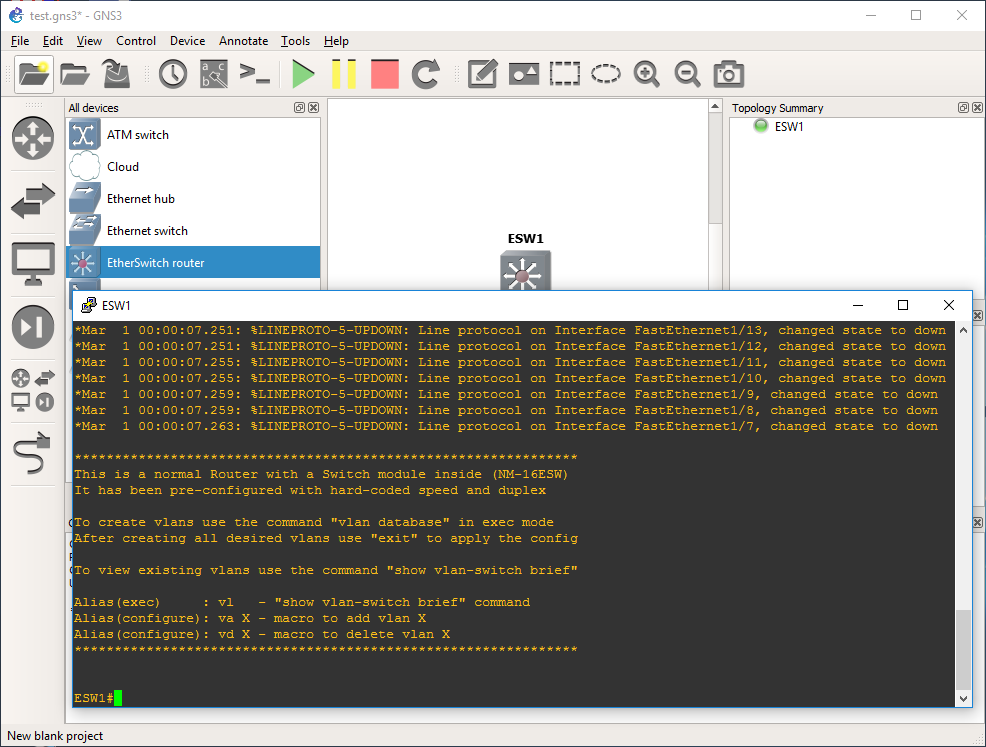
Task: Select Ethernet switch in device list
Action: 193,231
